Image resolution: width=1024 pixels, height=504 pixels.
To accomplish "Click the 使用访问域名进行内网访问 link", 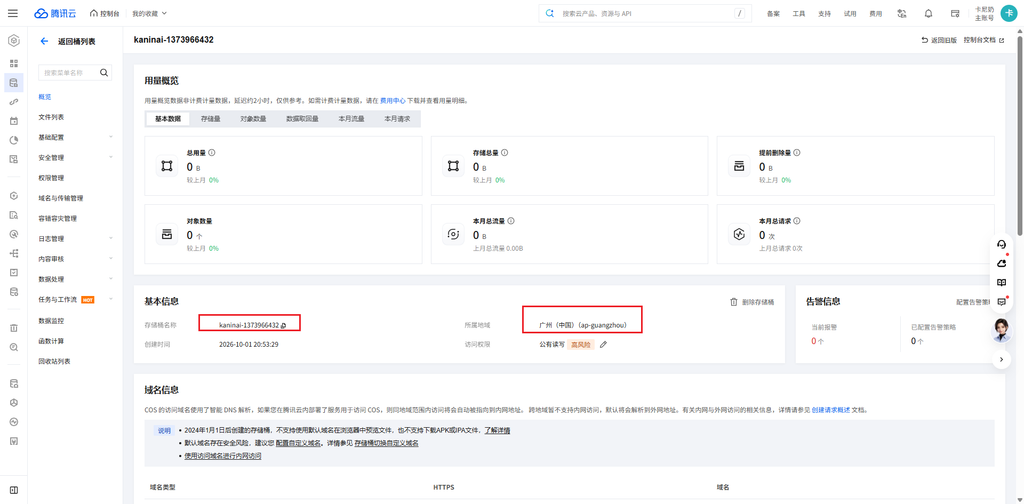I will click(x=223, y=456).
